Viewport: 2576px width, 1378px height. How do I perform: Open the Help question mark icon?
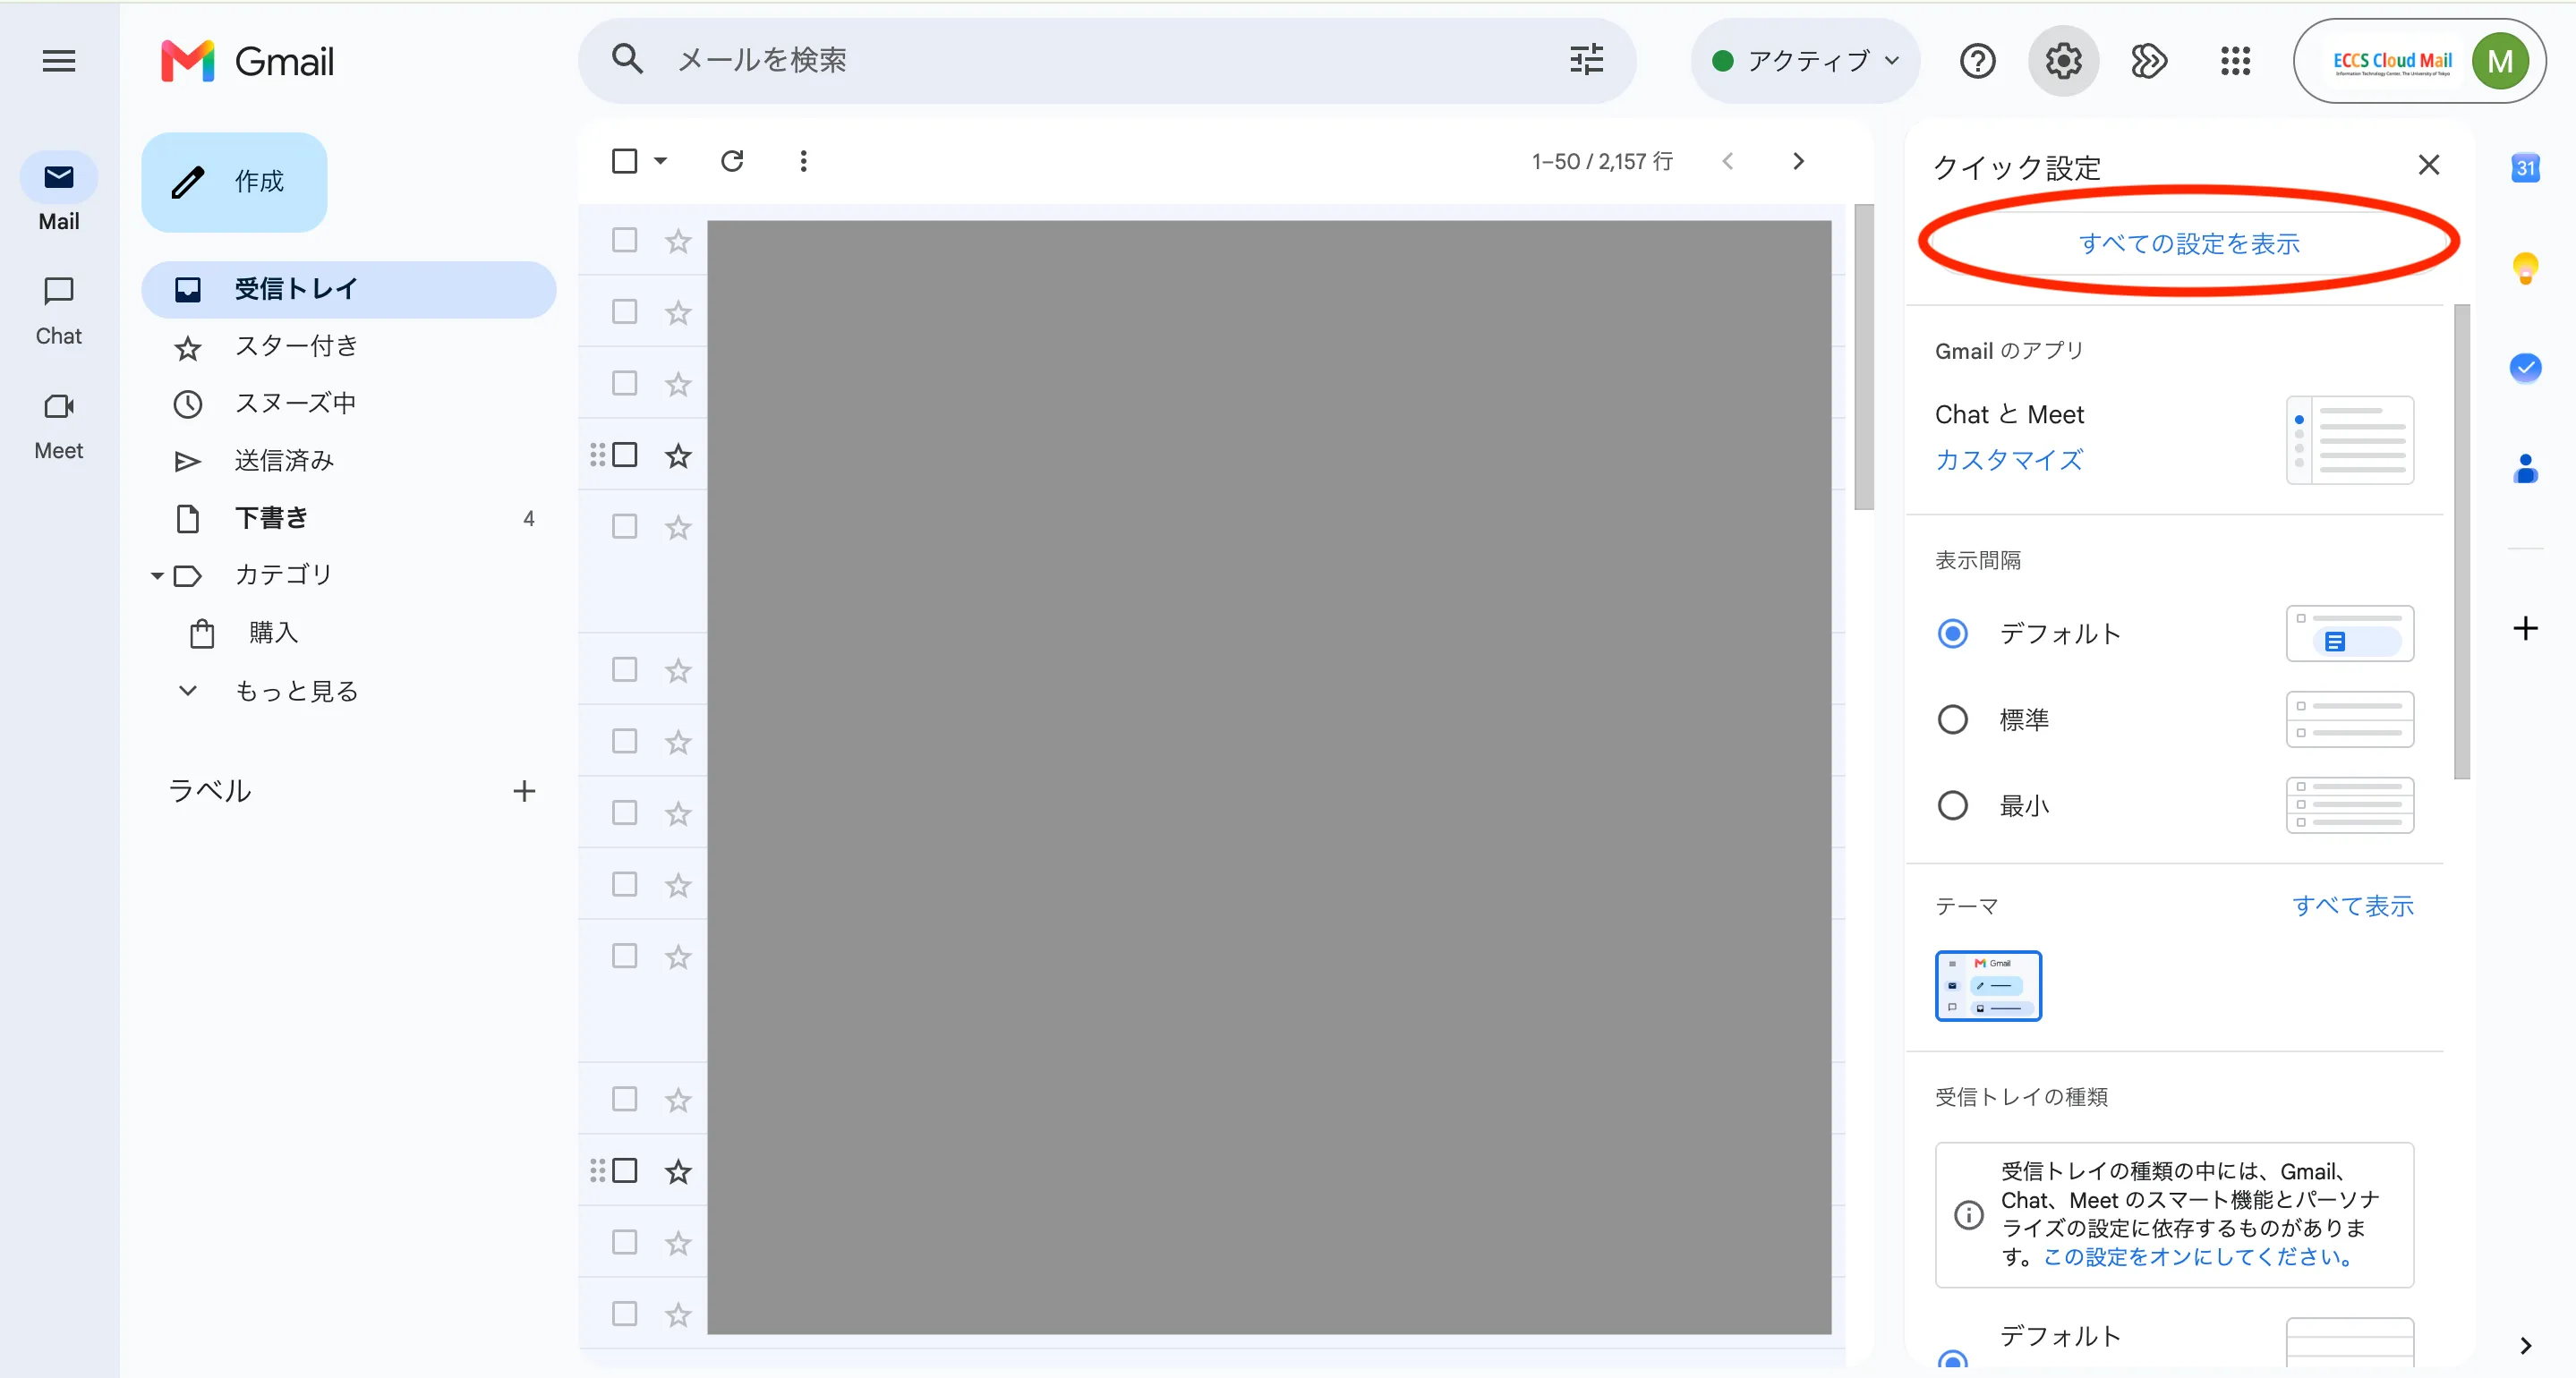point(1977,61)
